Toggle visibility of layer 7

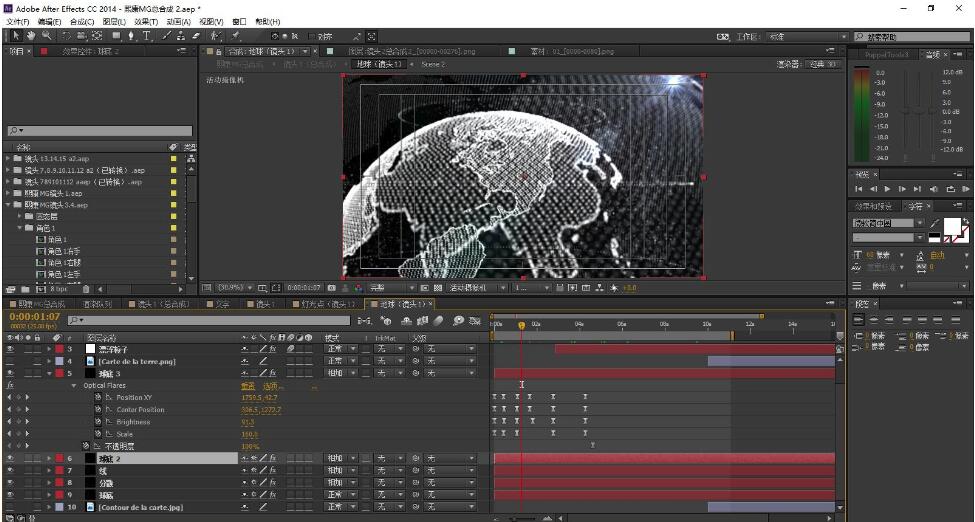tap(10, 470)
